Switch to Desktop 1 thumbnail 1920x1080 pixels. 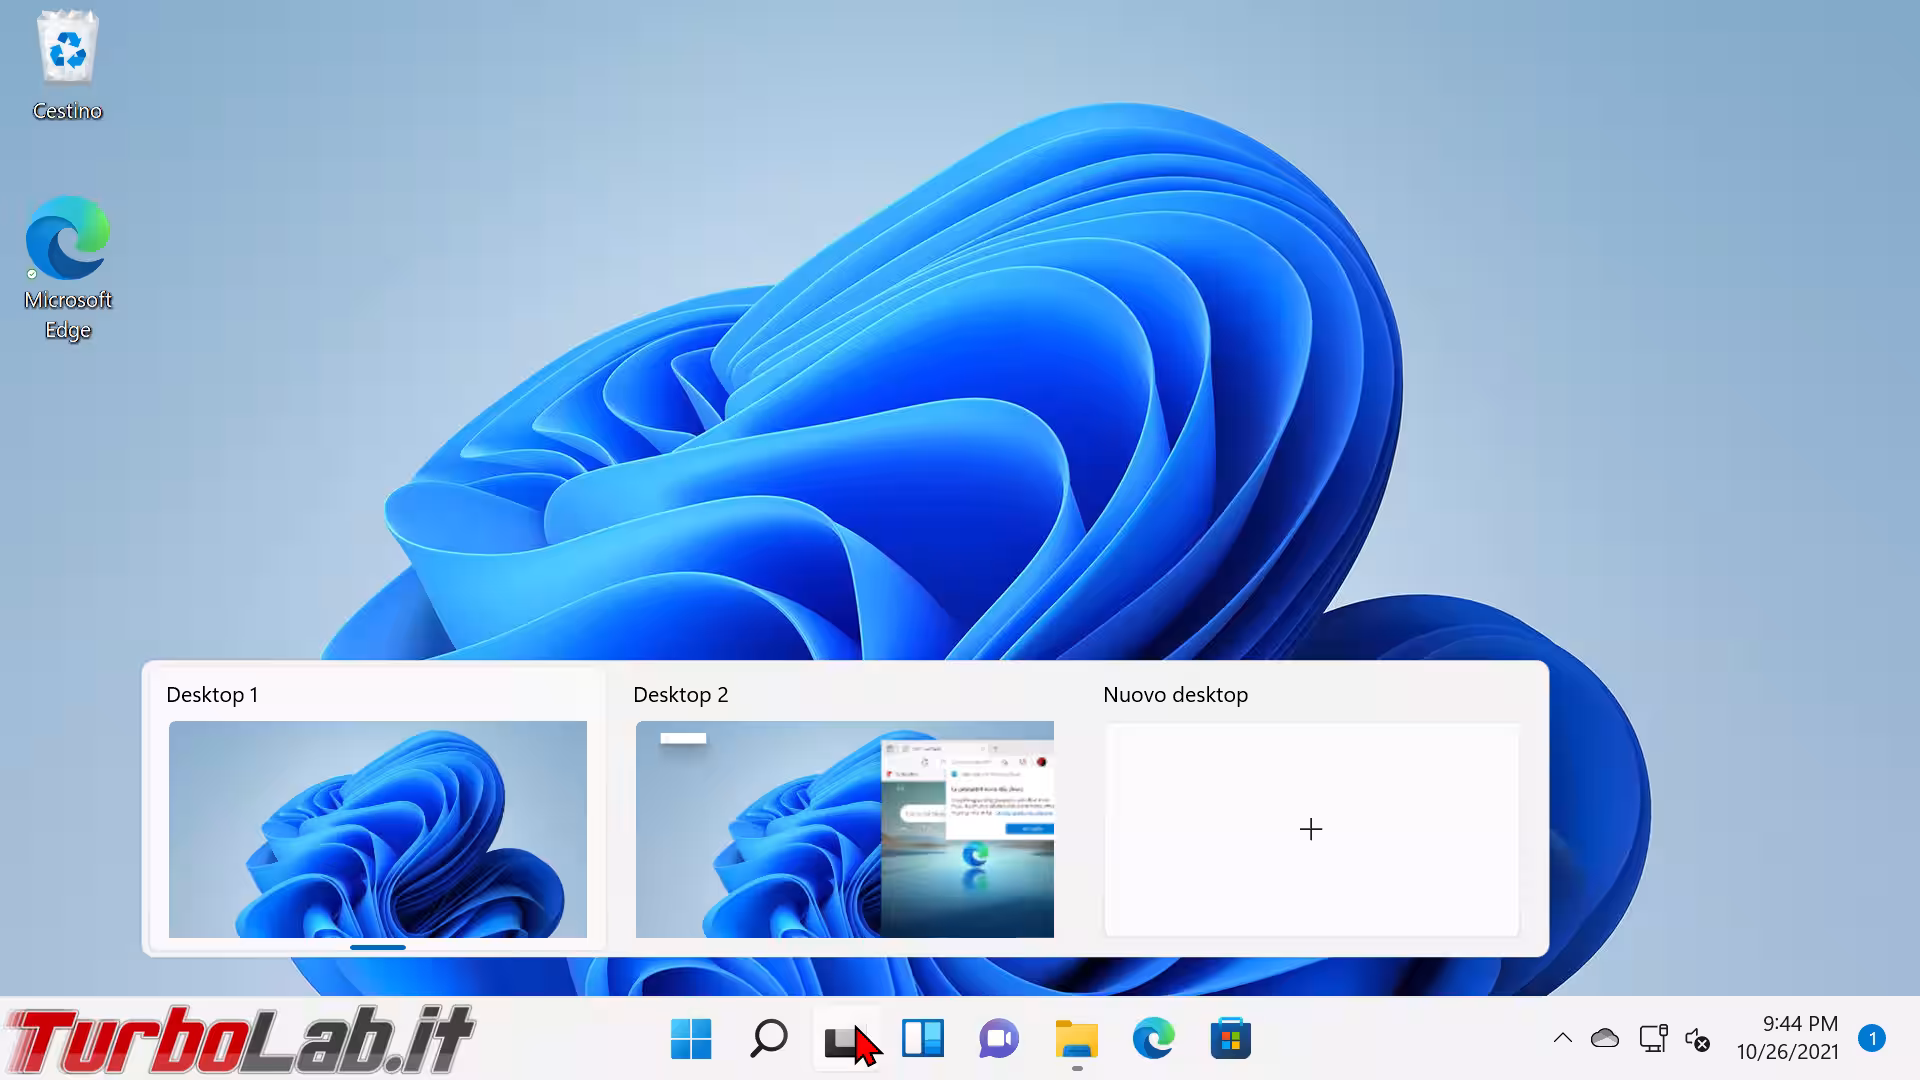378,829
